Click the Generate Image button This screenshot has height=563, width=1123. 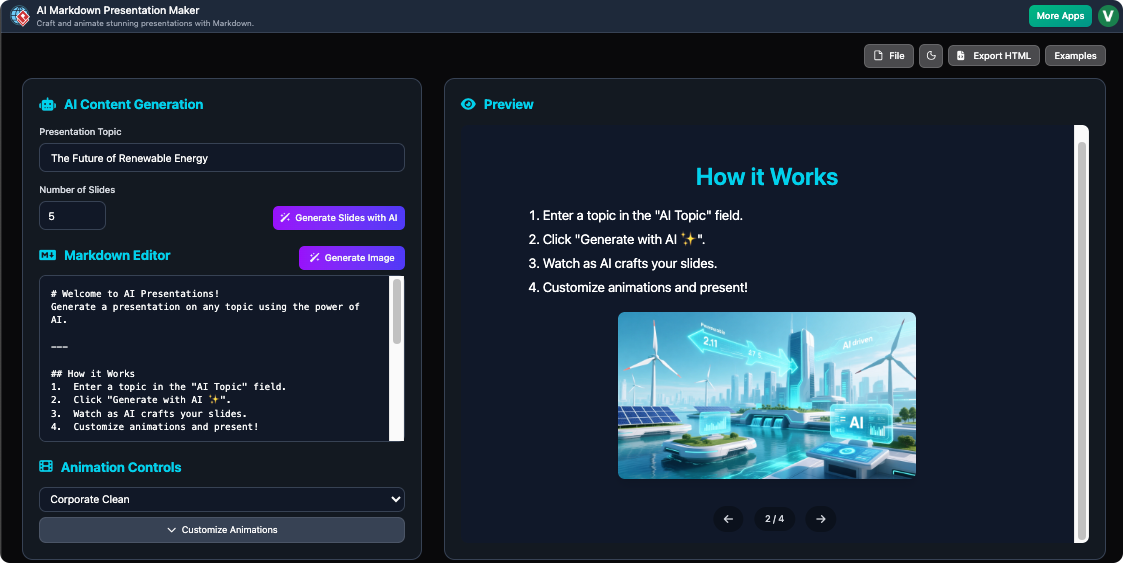pos(352,258)
